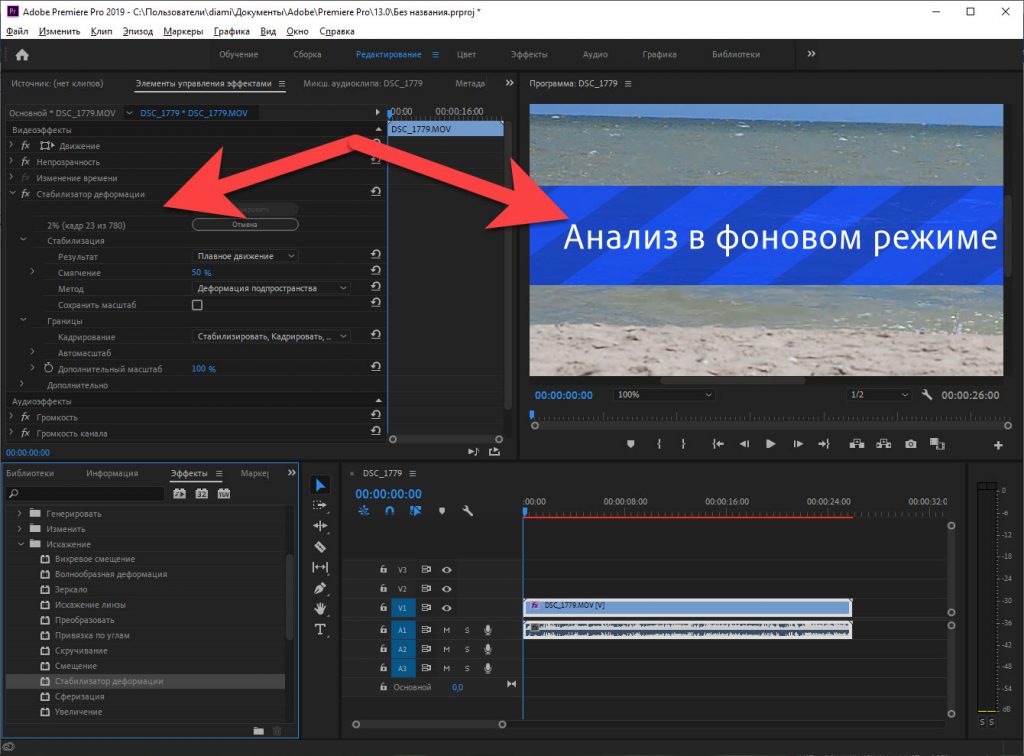Expand the Генерировать effects folder

click(20, 513)
